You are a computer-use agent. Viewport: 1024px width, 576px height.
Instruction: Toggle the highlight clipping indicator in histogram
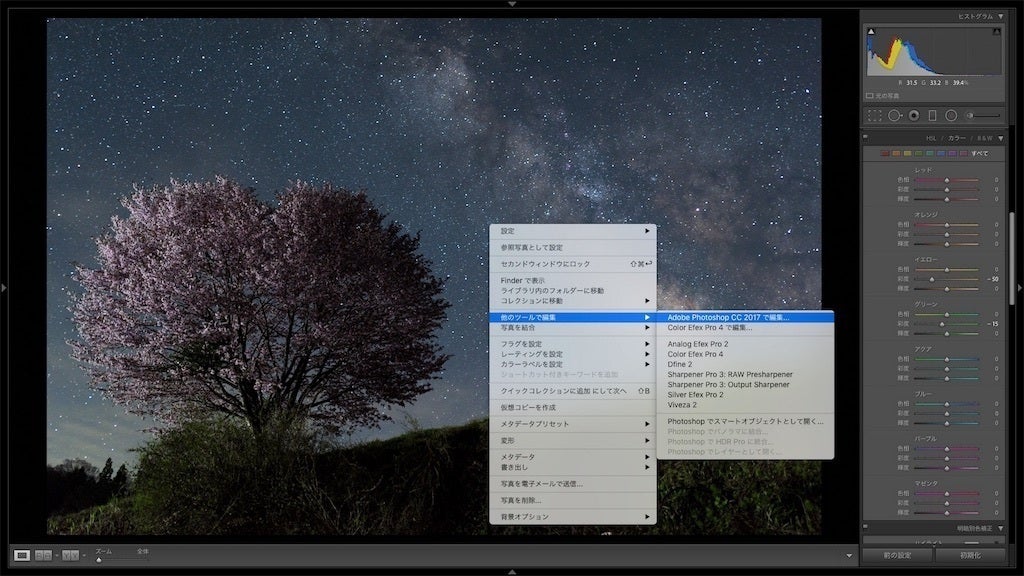pyautogui.click(x=998, y=32)
